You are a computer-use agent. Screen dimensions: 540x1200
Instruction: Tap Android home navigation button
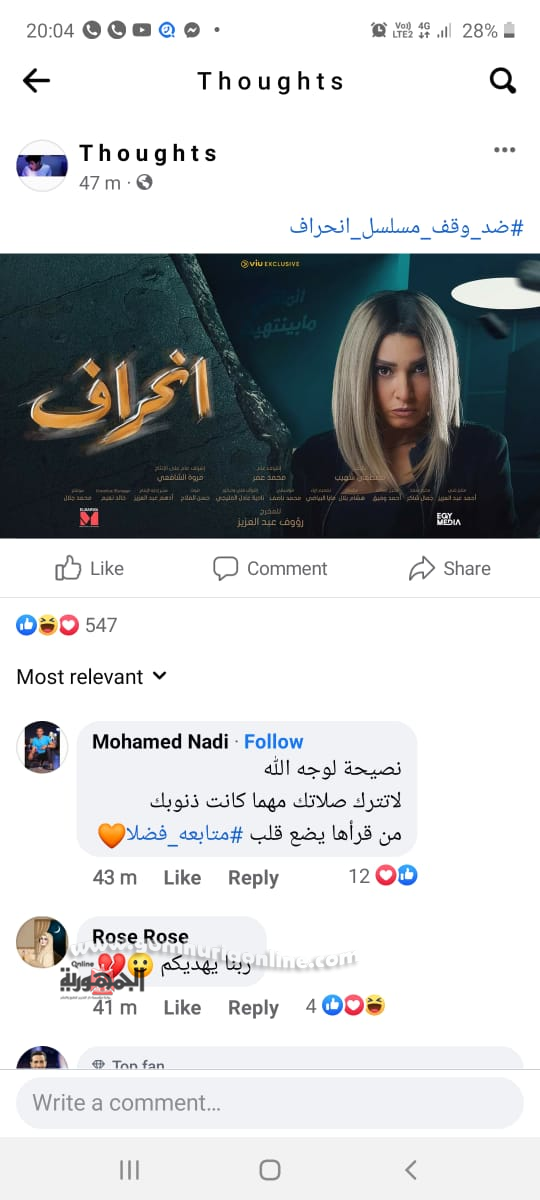pyautogui.click(x=270, y=1169)
